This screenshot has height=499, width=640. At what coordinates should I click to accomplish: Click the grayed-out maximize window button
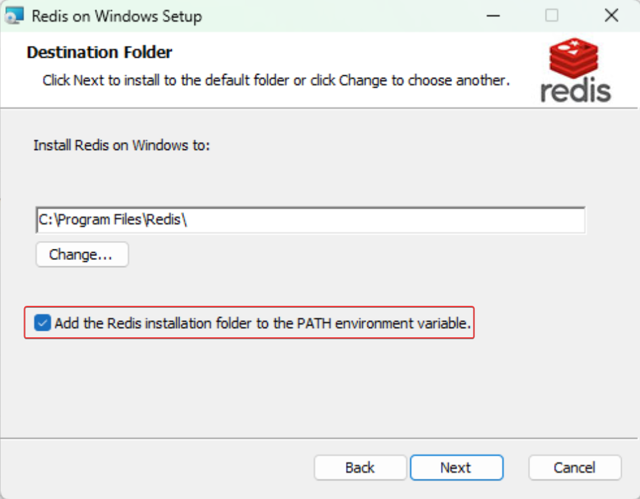coord(552,16)
